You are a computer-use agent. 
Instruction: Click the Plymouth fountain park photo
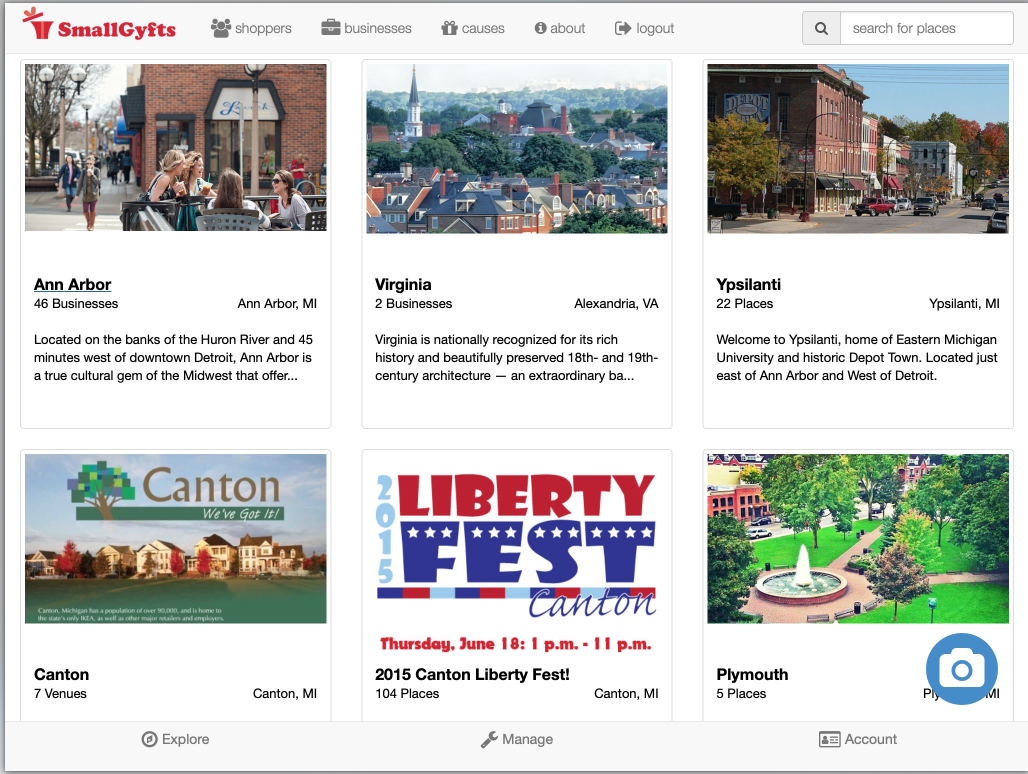pyautogui.click(x=858, y=539)
